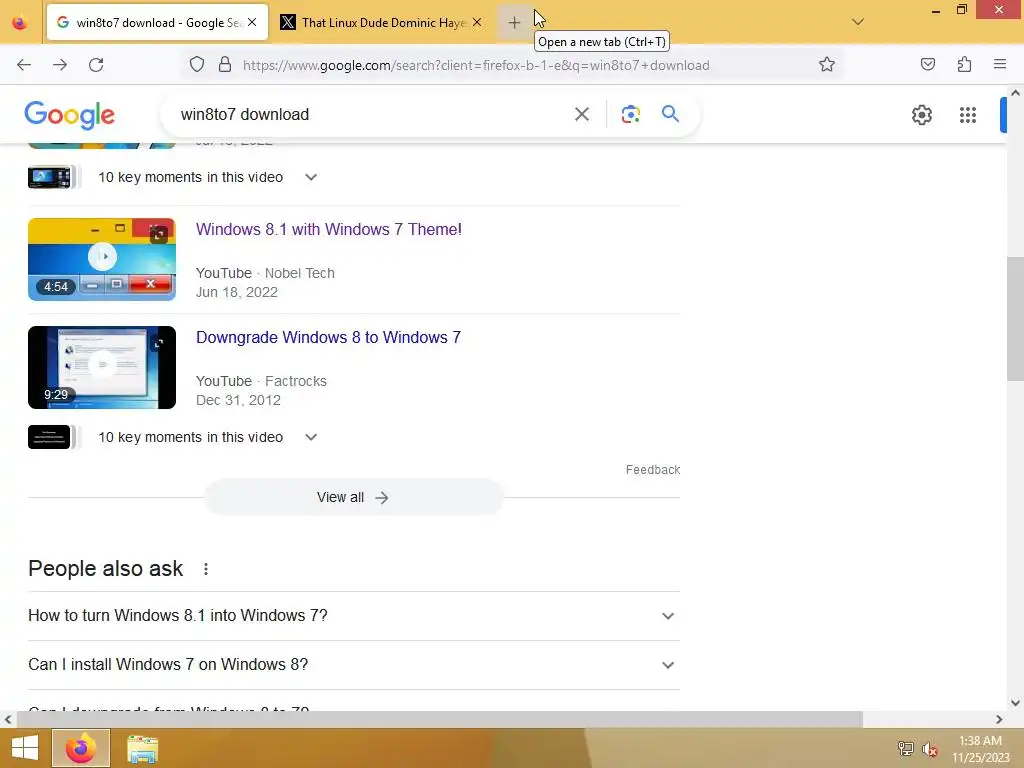Image resolution: width=1024 pixels, height=768 pixels.
Task: Click key moments preview thumbnail under Factrocks video
Action: (50, 437)
